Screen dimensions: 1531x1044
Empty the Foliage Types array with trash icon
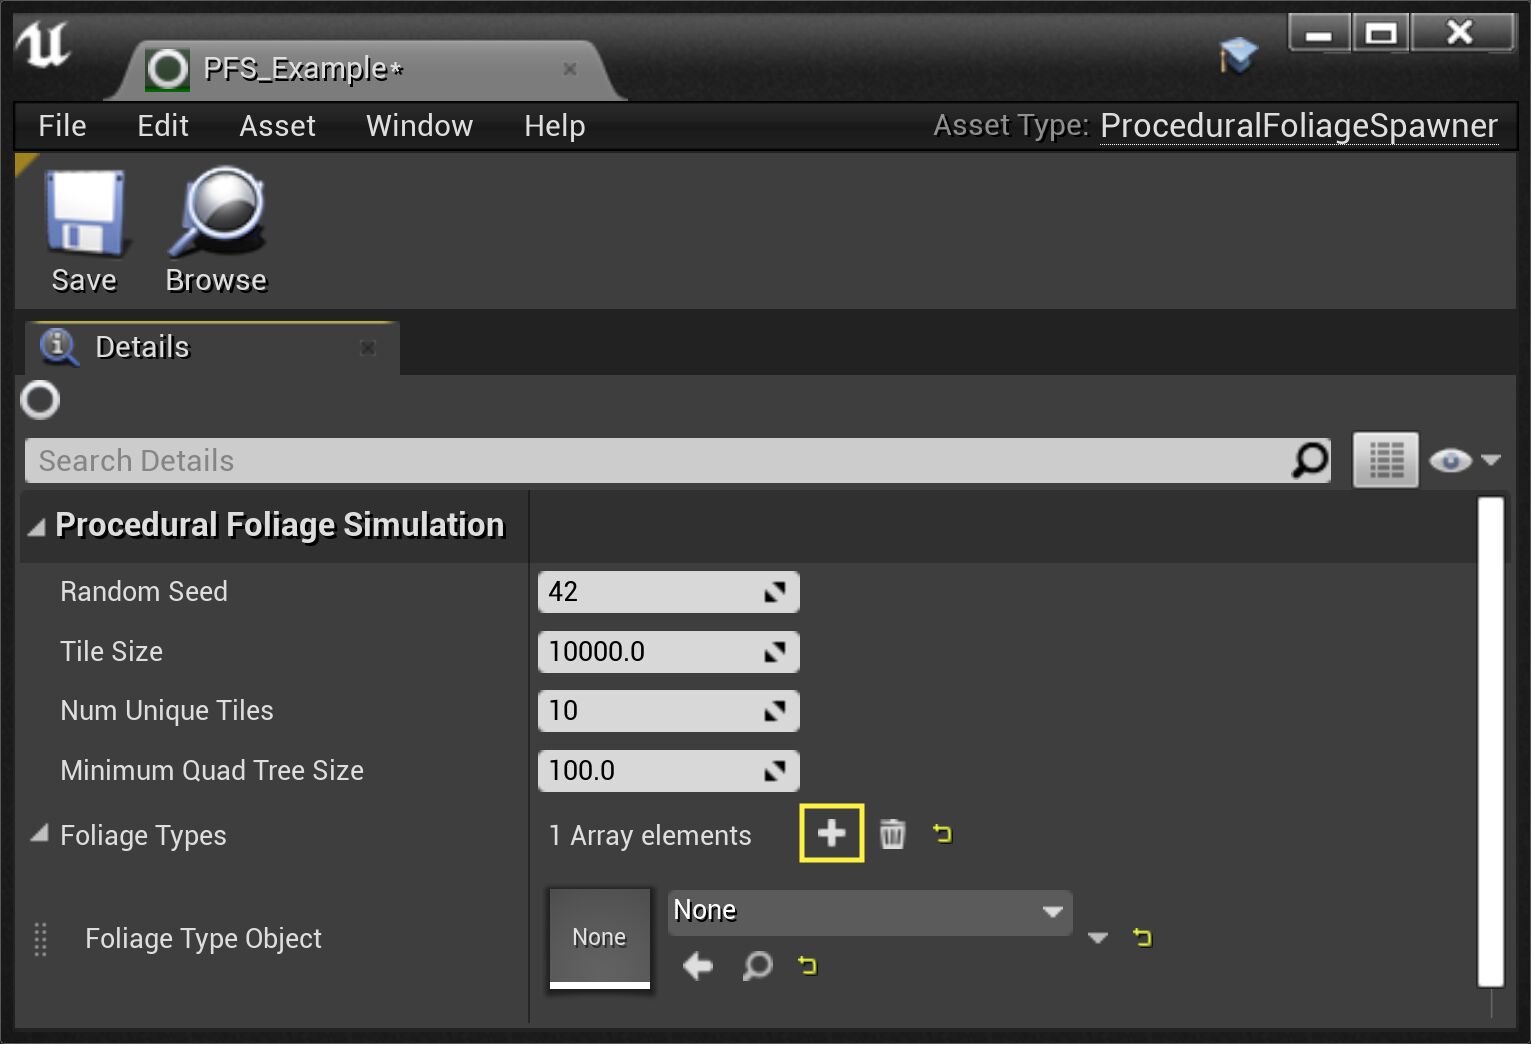coord(892,833)
